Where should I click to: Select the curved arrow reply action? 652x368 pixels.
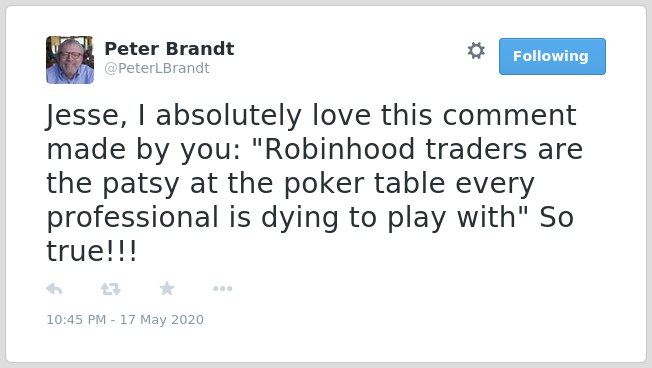tap(54, 289)
